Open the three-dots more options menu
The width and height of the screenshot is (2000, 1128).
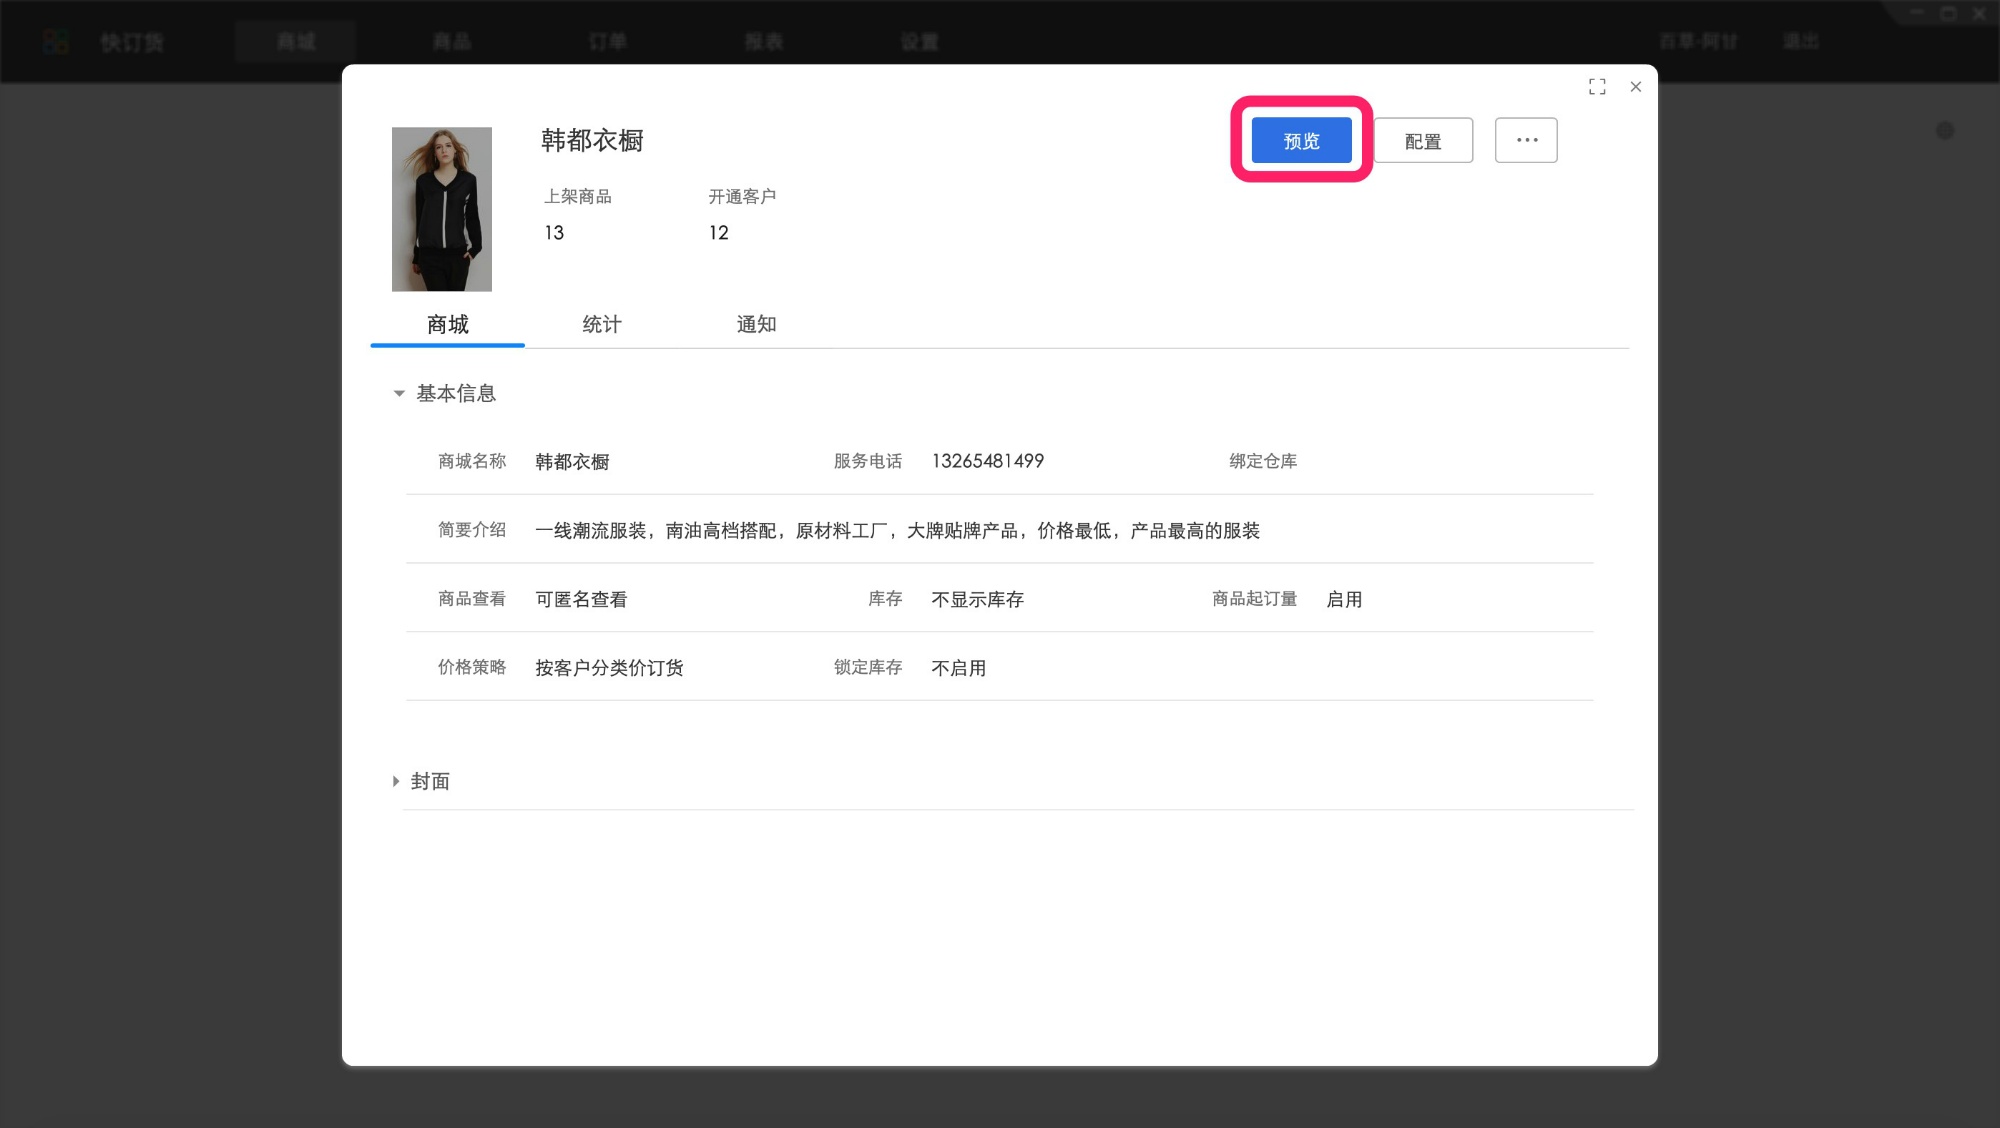click(x=1526, y=140)
